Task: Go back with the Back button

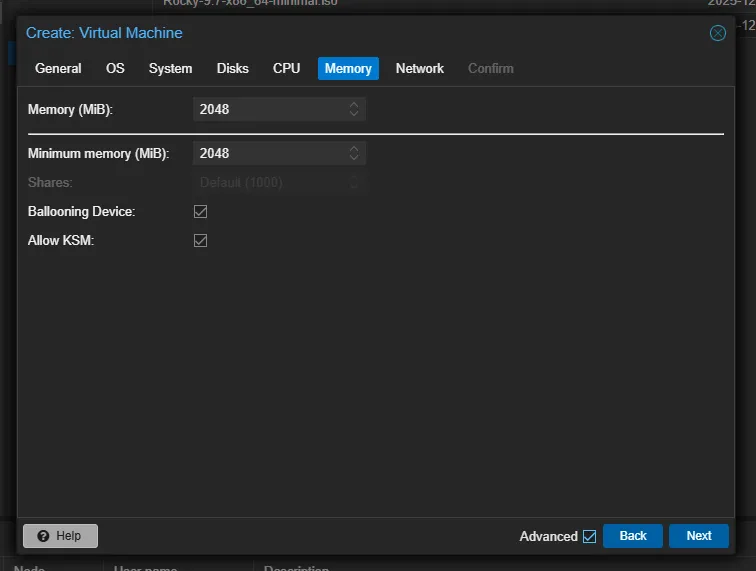Action: click(x=632, y=536)
